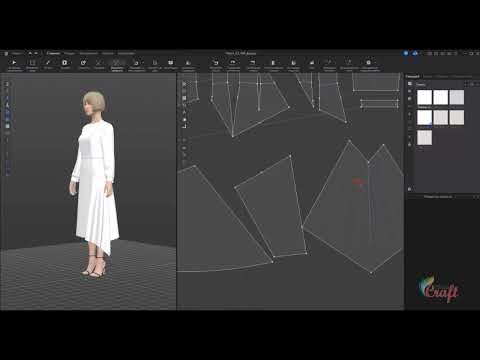Open the list-view icon atop fabric panel sidebar
The width and height of the screenshot is (480, 360).
[410, 84]
